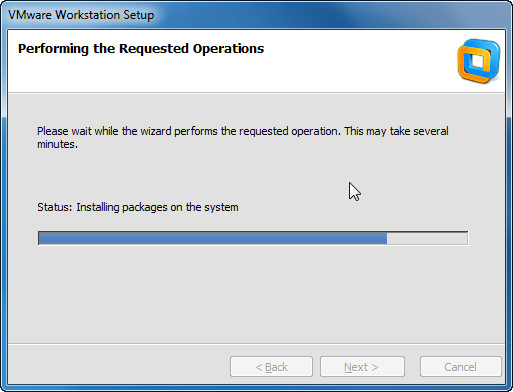The image size is (513, 392).
Task: Click the disabled Next > button
Action: coord(362,367)
